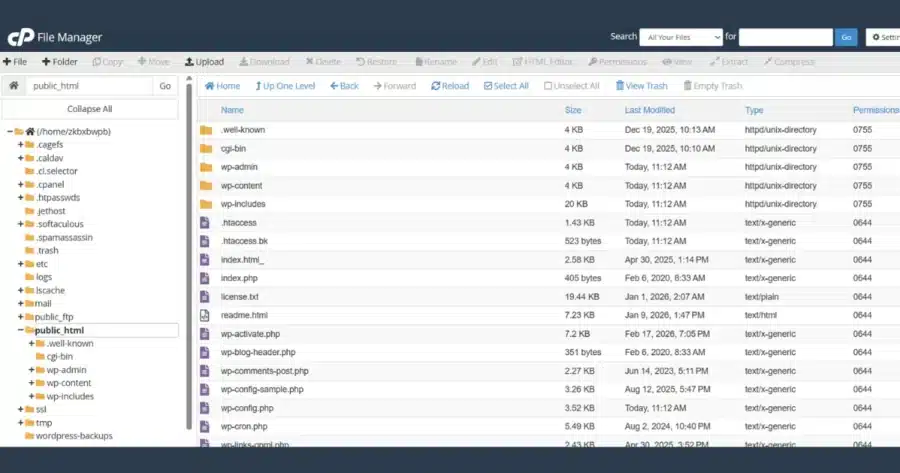The image size is (900, 473).
Task: Open the HTML Editor tool
Action: coord(542,61)
